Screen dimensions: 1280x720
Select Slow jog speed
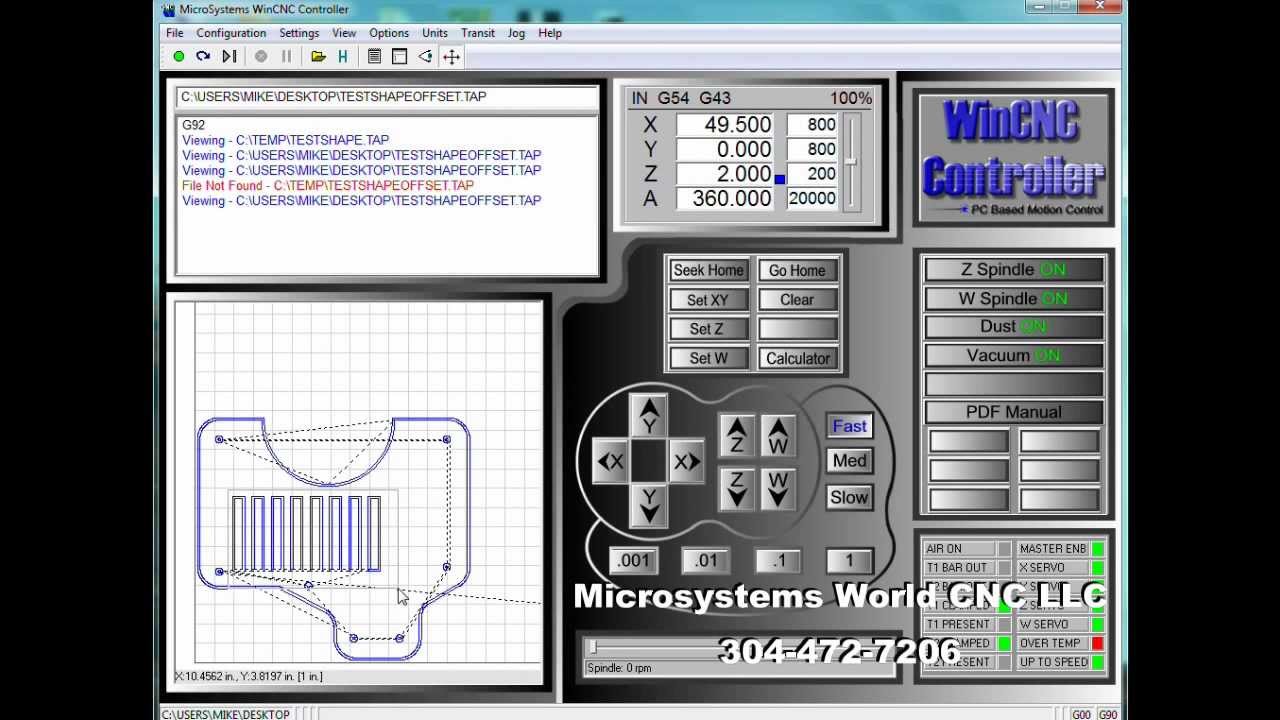pyautogui.click(x=849, y=497)
